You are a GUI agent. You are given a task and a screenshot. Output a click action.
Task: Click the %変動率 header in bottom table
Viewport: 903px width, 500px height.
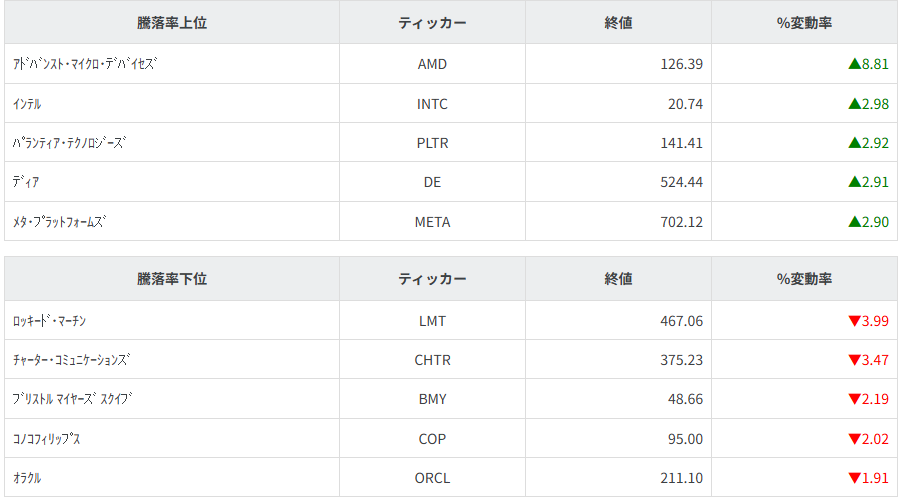point(804,280)
